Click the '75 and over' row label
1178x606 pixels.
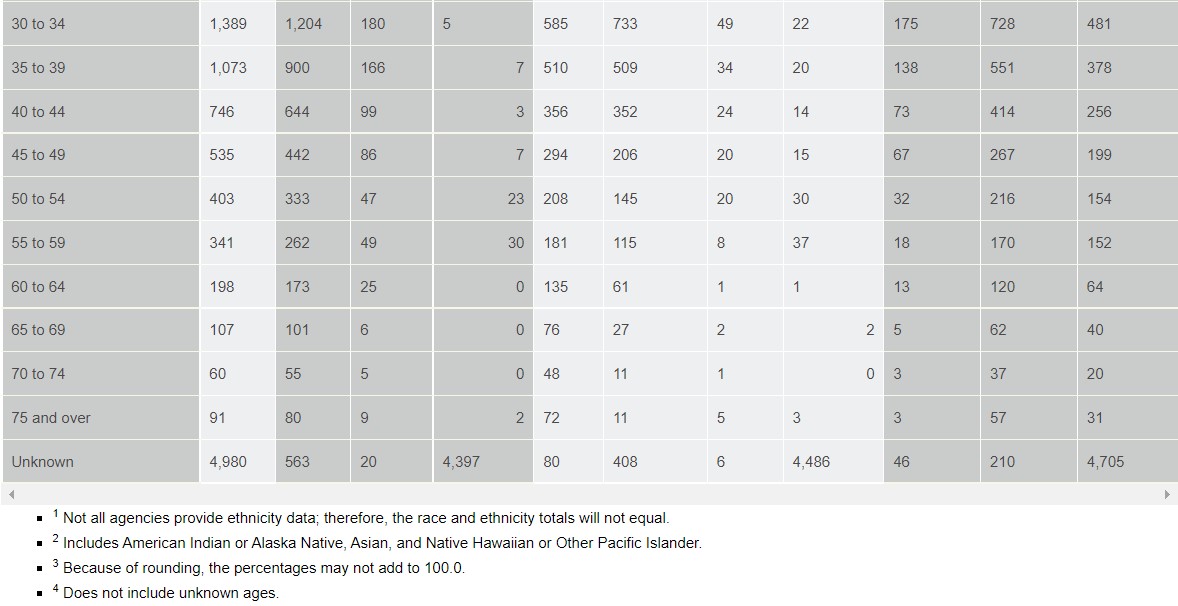(x=101, y=418)
